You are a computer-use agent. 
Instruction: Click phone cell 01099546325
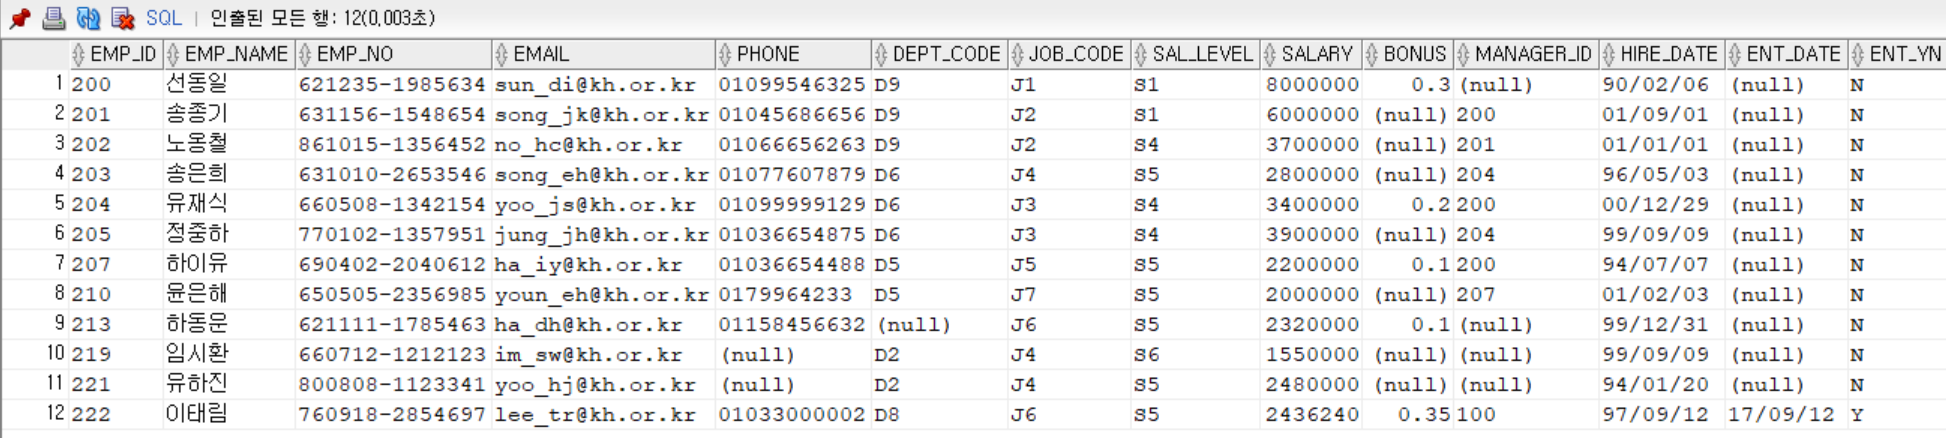[792, 85]
